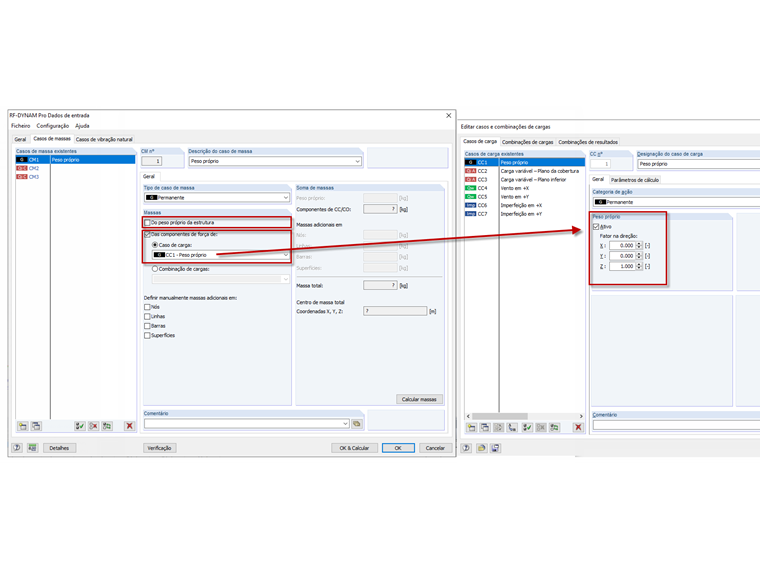Click the OK button
Viewport: 760px width, 570px height.
click(398, 448)
